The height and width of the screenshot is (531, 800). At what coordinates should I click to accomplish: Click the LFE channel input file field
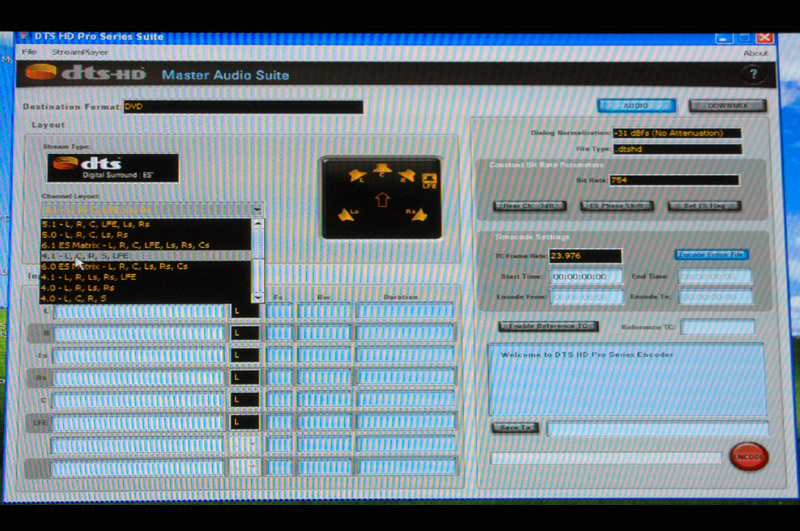(x=138, y=422)
